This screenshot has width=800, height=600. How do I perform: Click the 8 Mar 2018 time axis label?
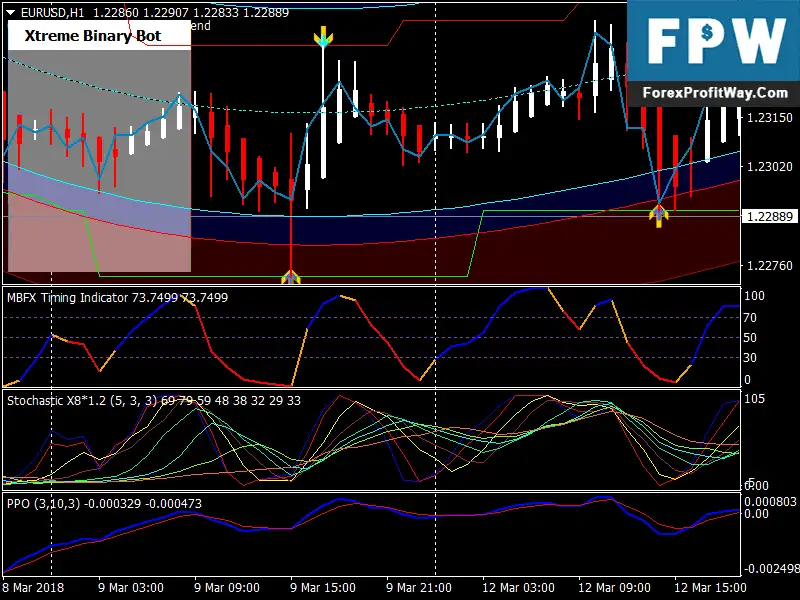(x=34, y=588)
